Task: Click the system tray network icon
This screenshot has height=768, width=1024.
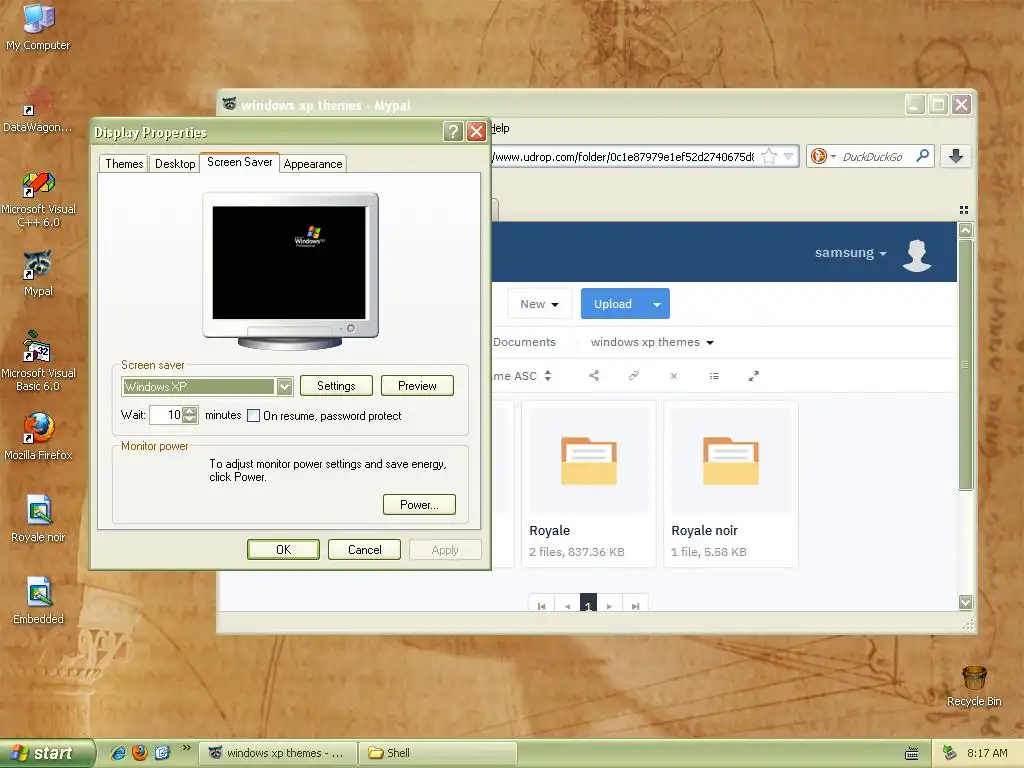Action: point(950,753)
